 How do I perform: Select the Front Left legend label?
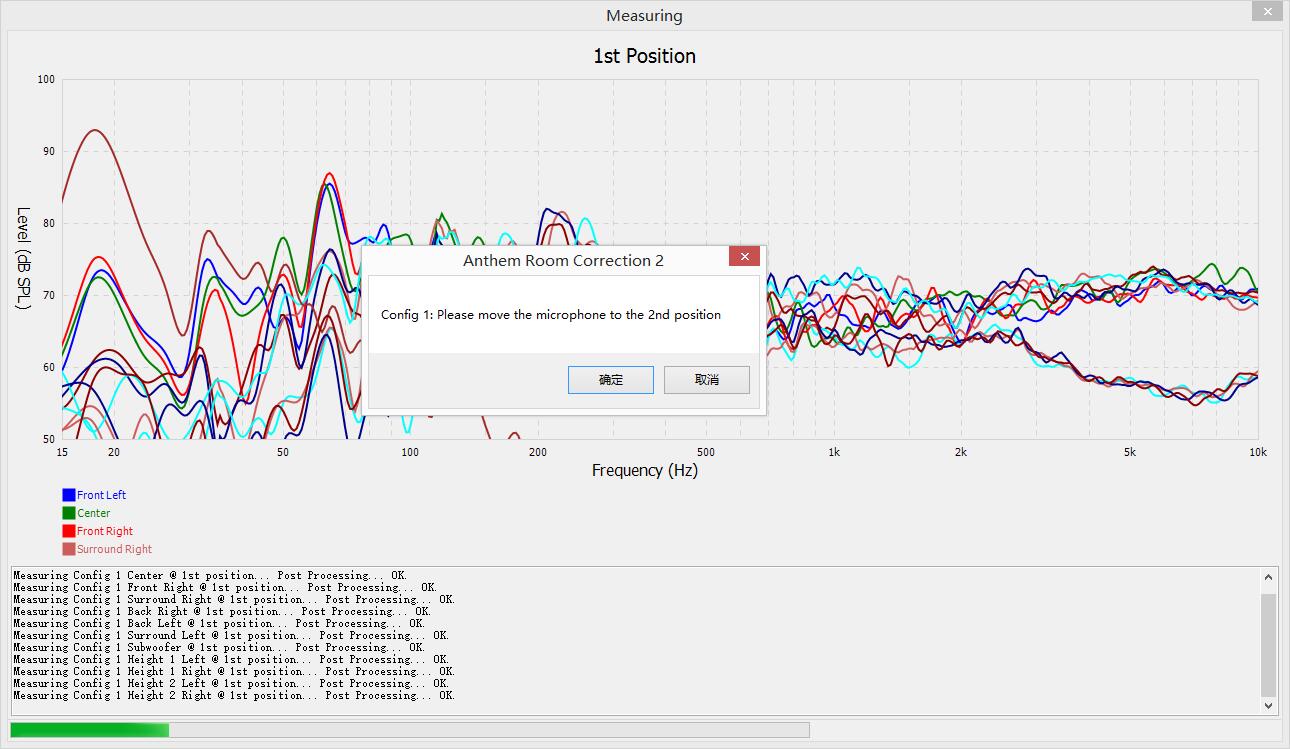pos(102,495)
